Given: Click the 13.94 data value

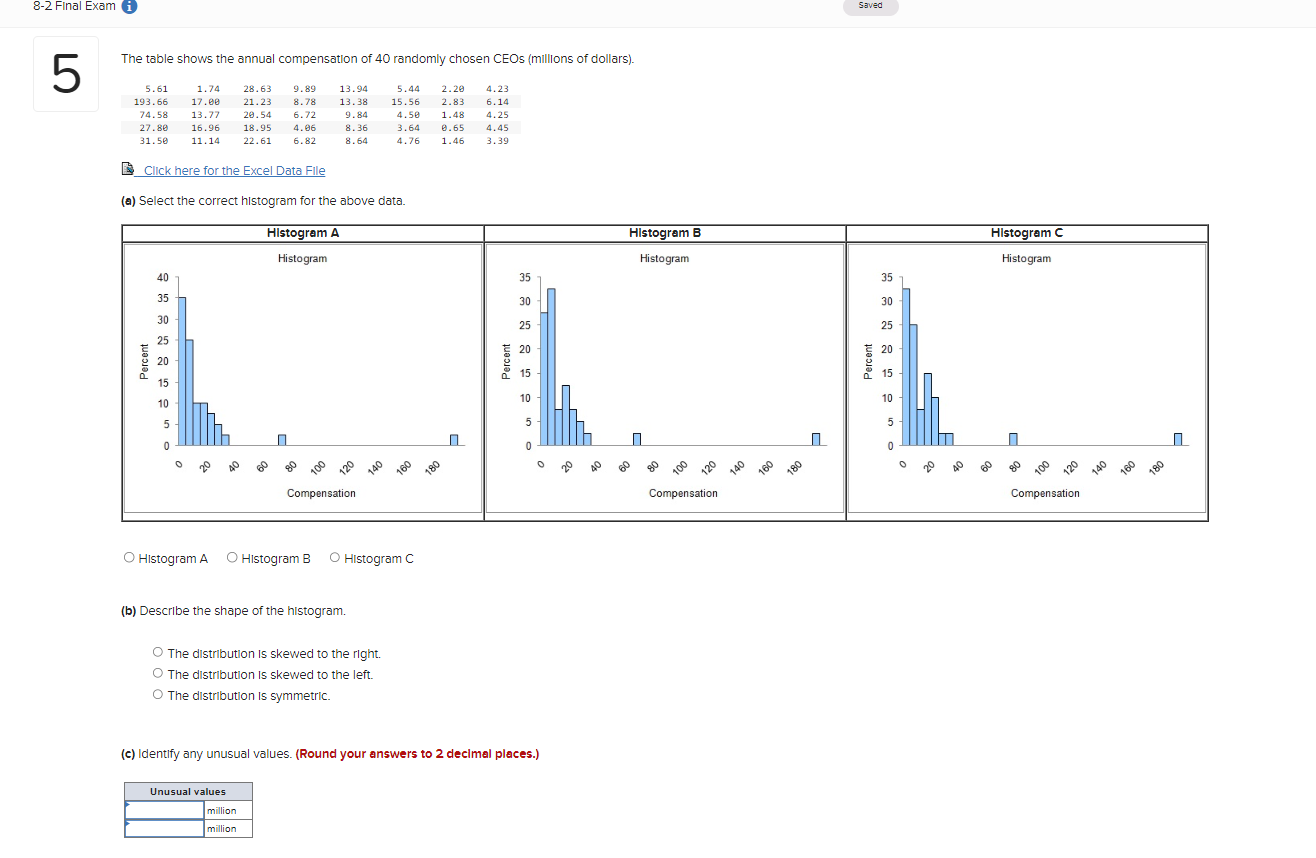Looking at the screenshot, I should pos(354,89).
